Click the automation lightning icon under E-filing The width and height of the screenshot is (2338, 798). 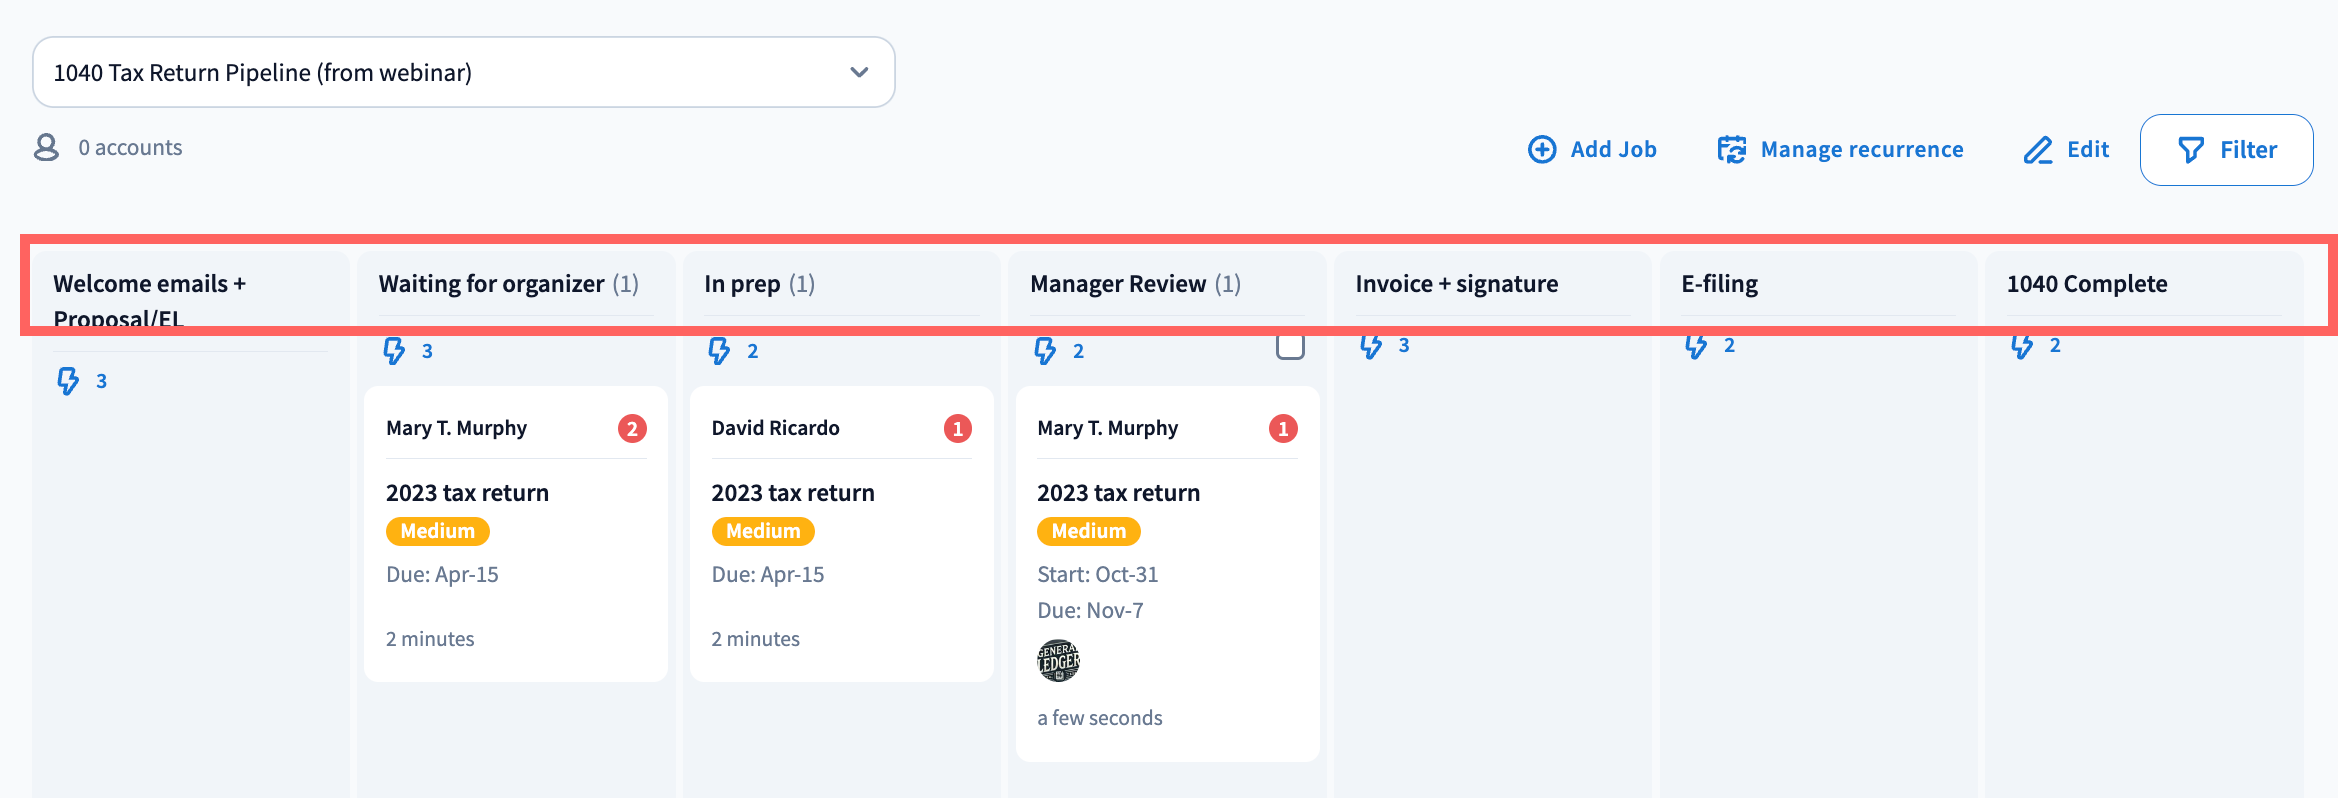tap(1696, 346)
